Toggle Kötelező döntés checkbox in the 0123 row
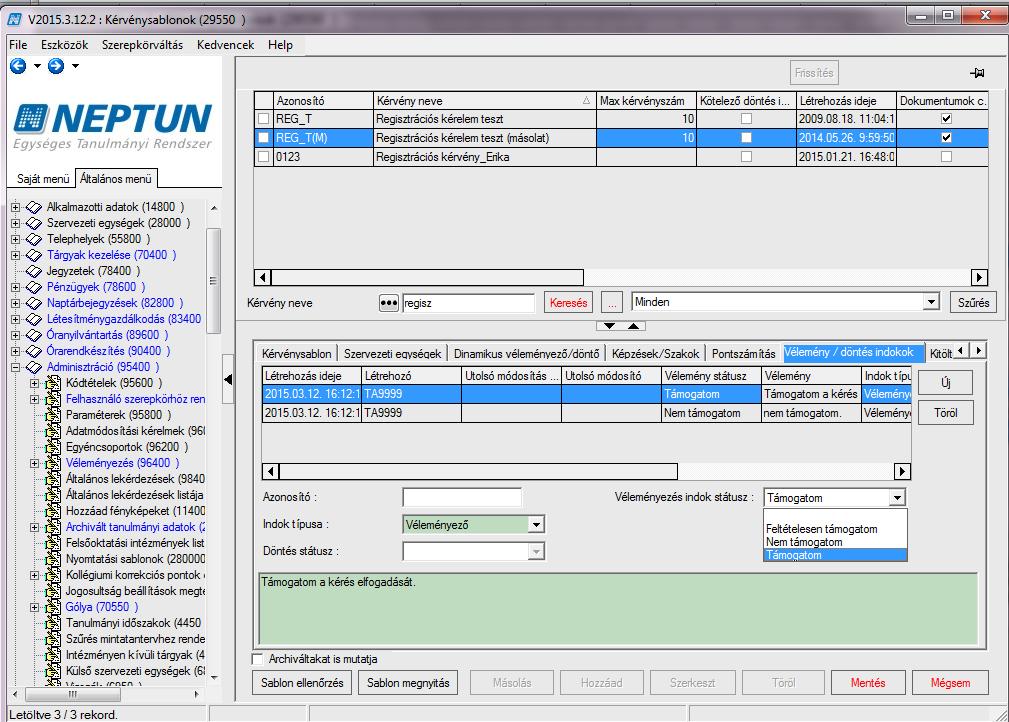1009x722 pixels. (x=746, y=156)
